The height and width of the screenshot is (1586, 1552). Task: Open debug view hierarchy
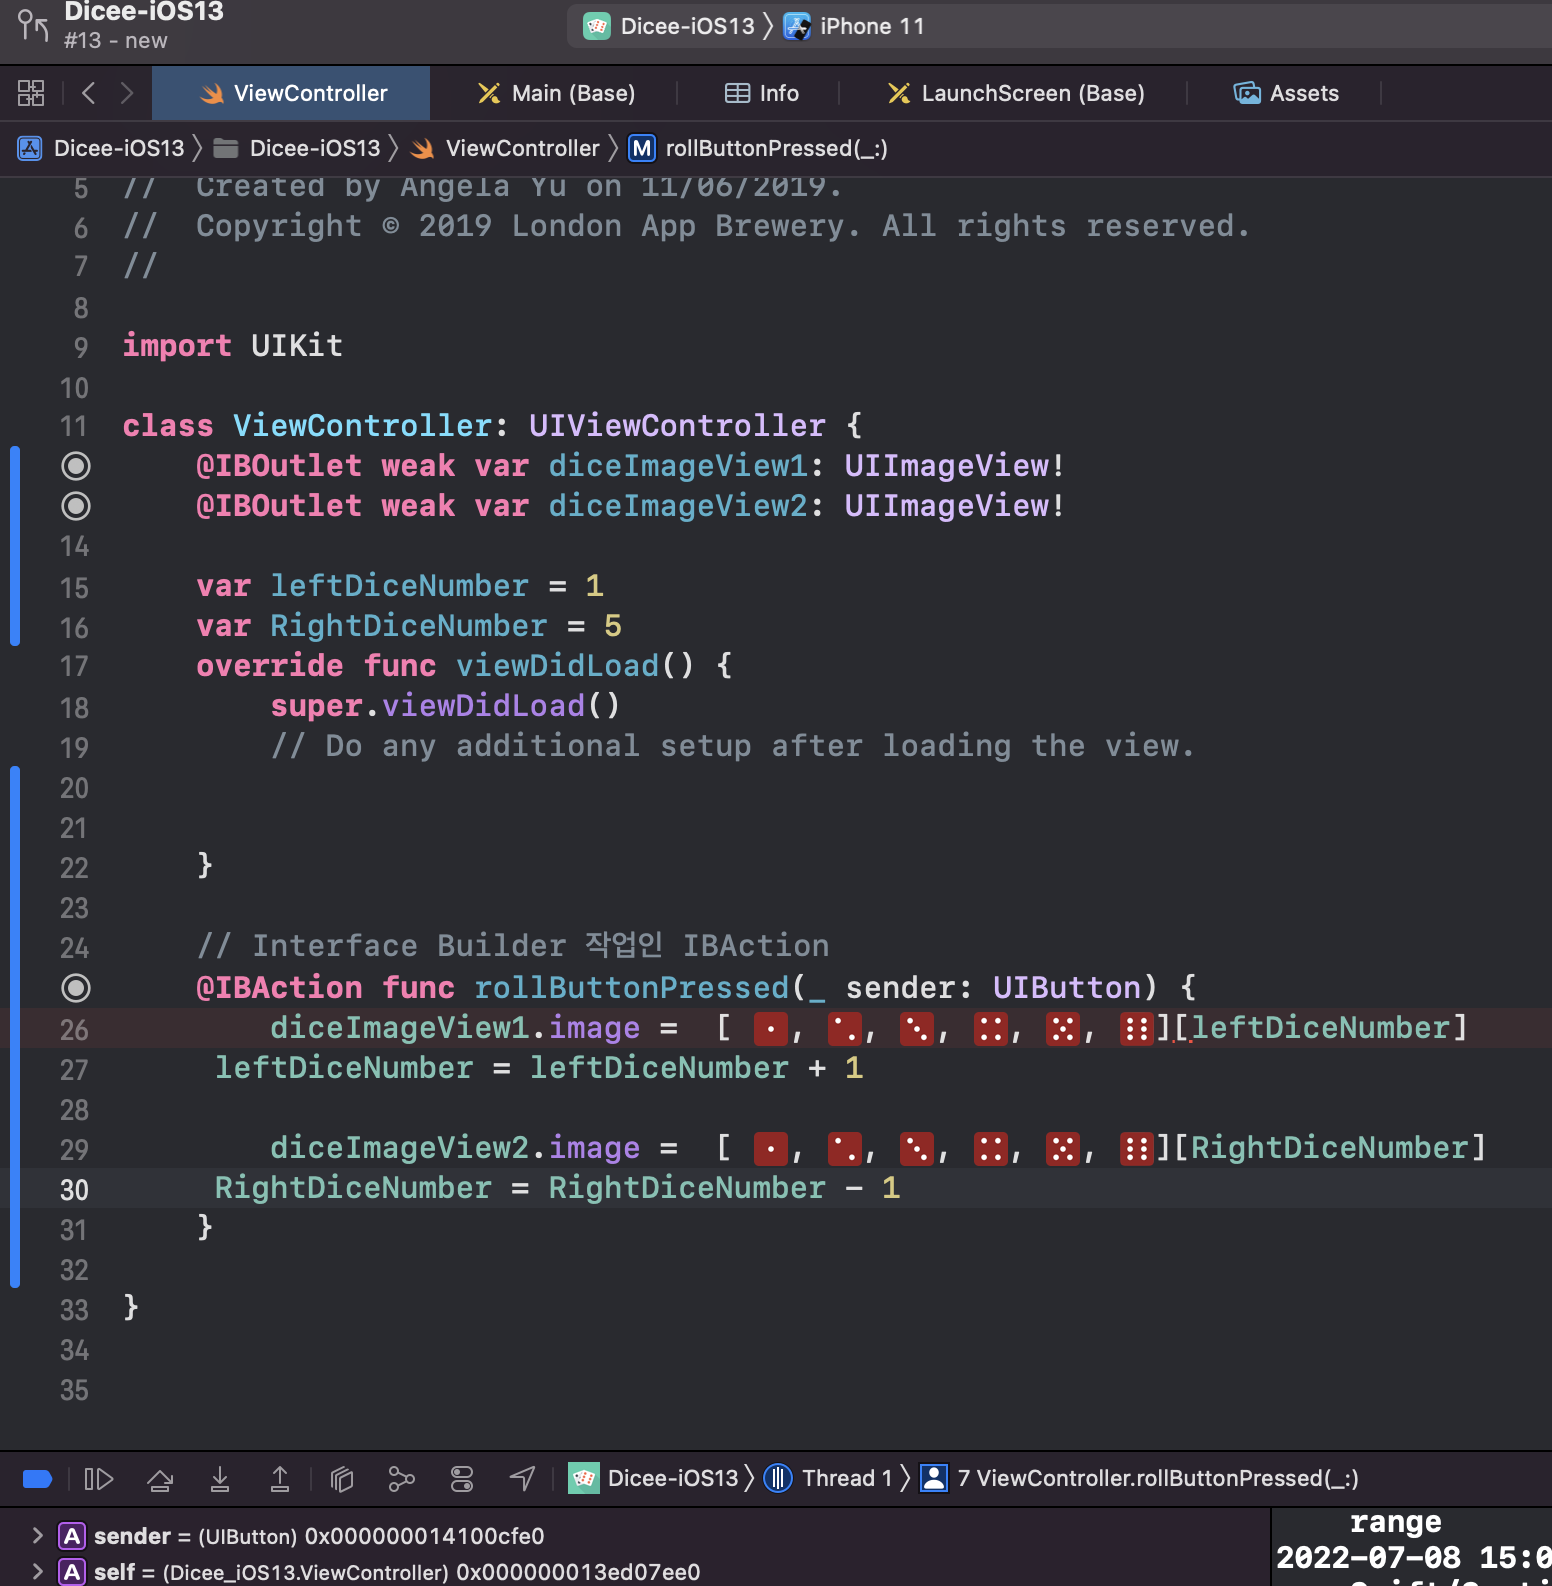pyautogui.click(x=342, y=1478)
